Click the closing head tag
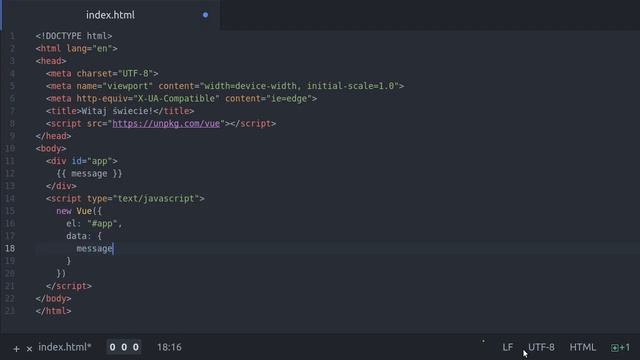Viewport: 640px width, 360px height. [53, 136]
